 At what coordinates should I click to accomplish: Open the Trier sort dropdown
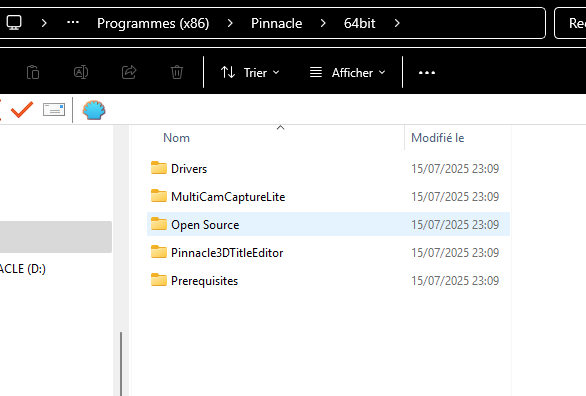pos(250,72)
